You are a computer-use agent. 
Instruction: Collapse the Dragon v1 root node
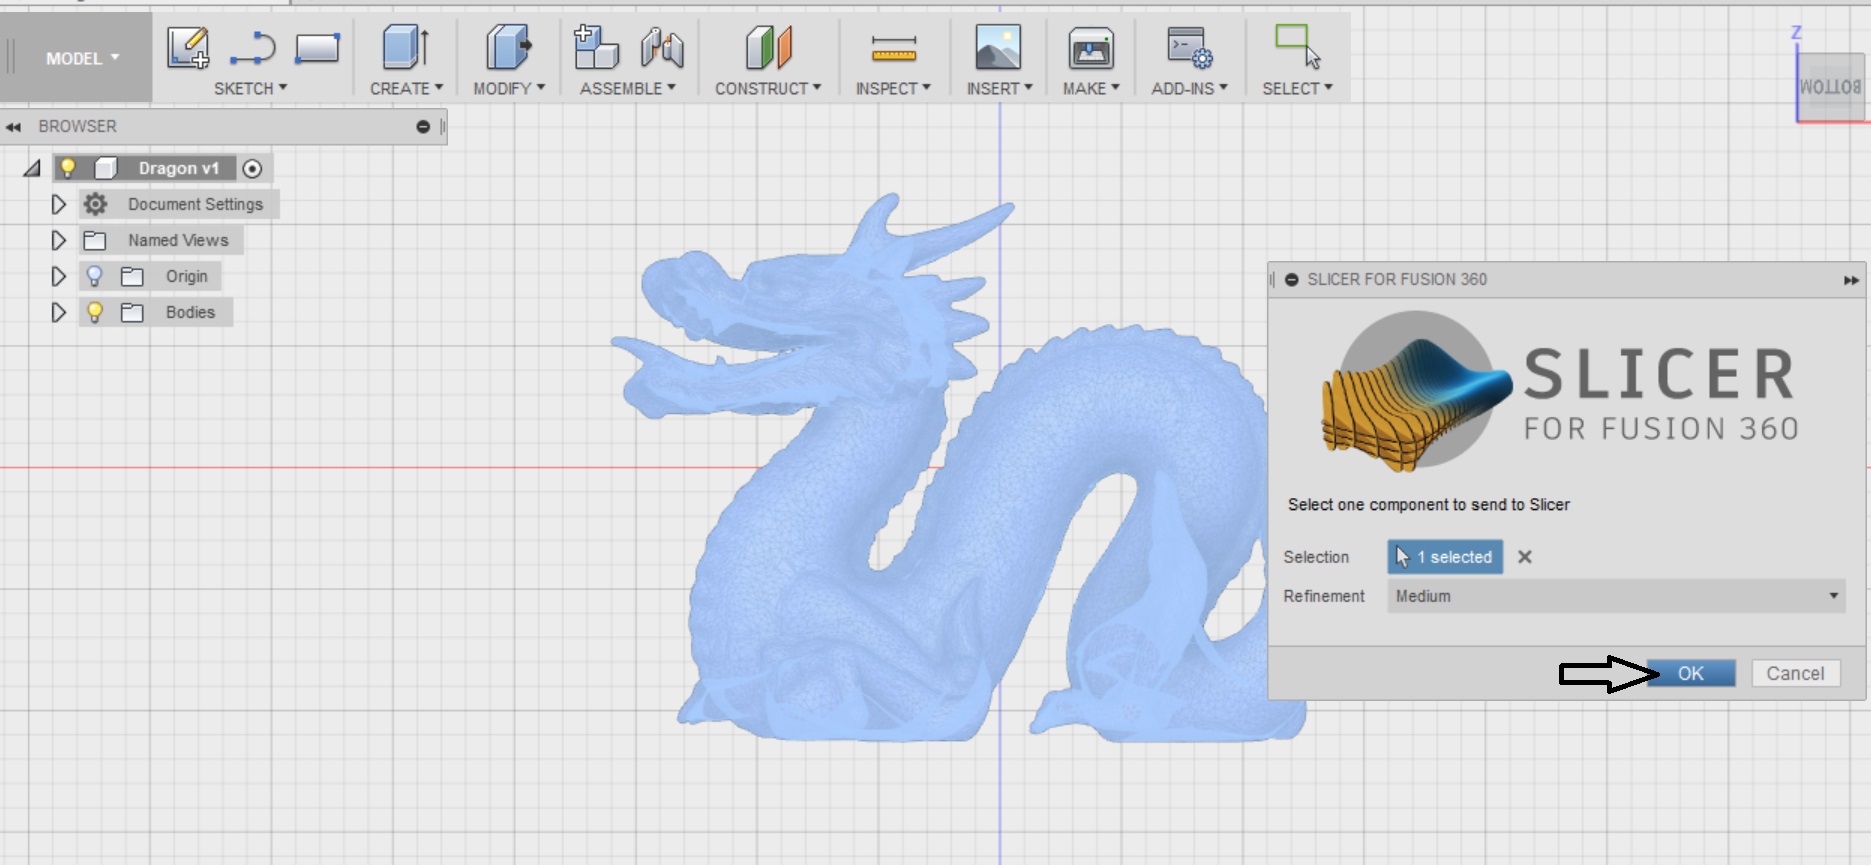point(32,168)
